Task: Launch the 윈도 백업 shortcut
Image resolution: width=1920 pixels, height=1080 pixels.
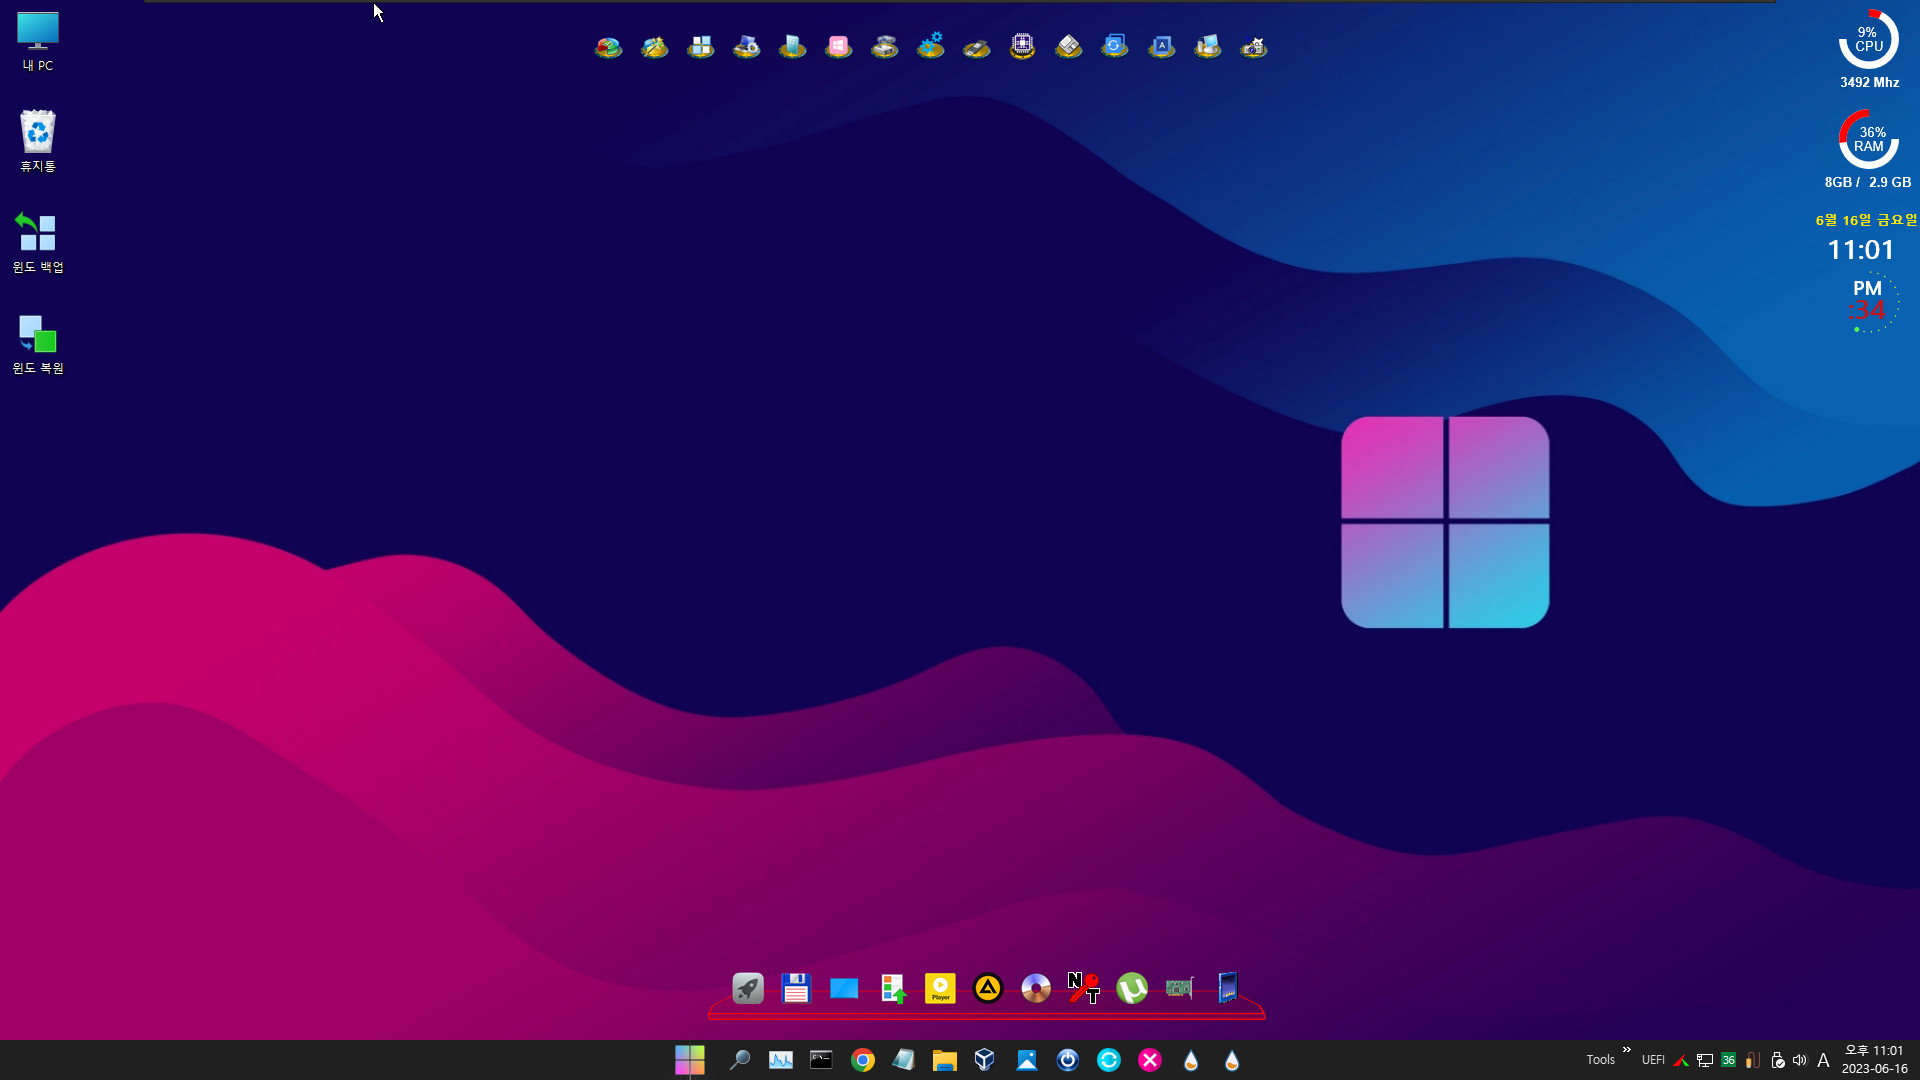Action: (38, 242)
